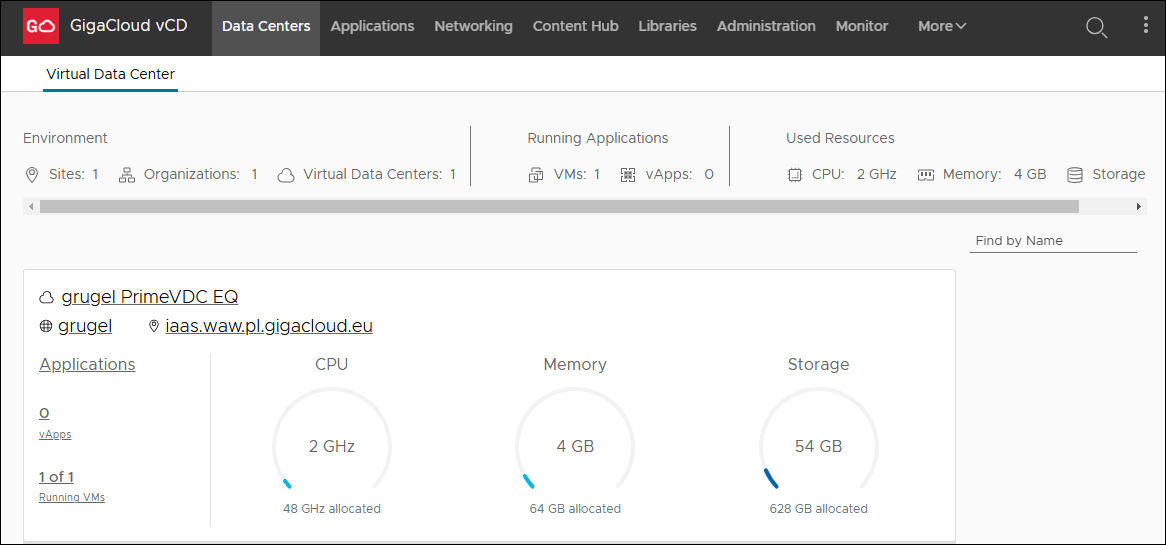Click the CPU chip icon in Used Resources

pos(795,175)
